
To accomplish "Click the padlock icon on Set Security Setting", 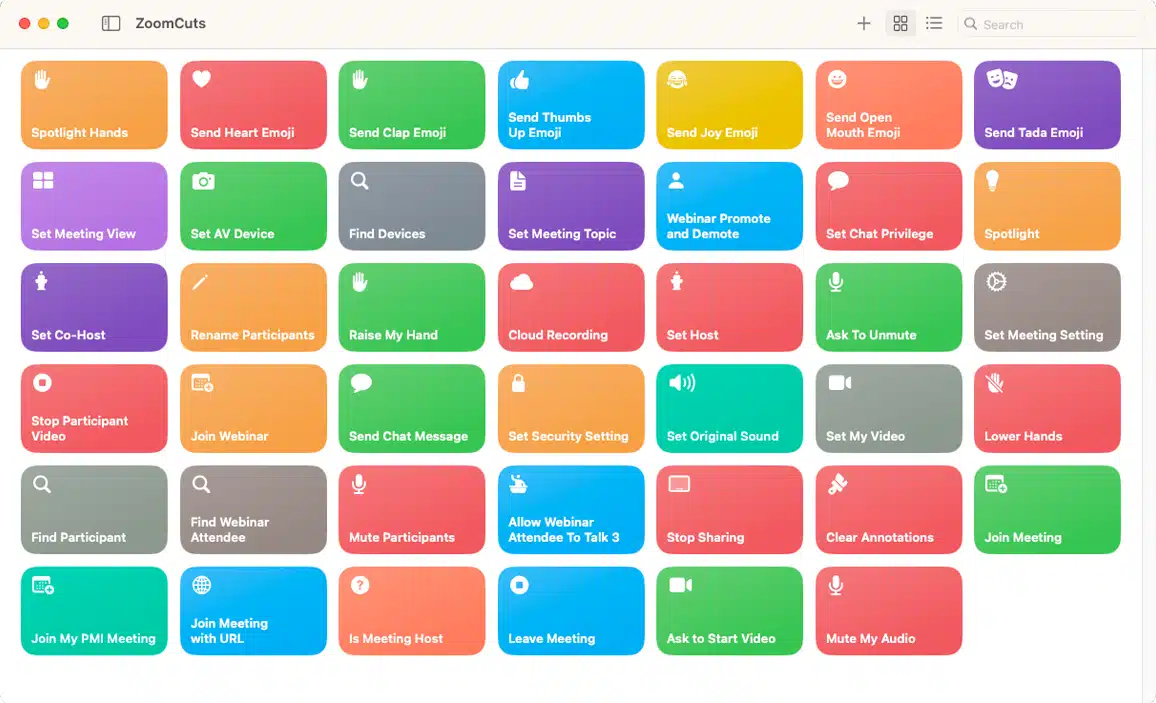I will (518, 383).
